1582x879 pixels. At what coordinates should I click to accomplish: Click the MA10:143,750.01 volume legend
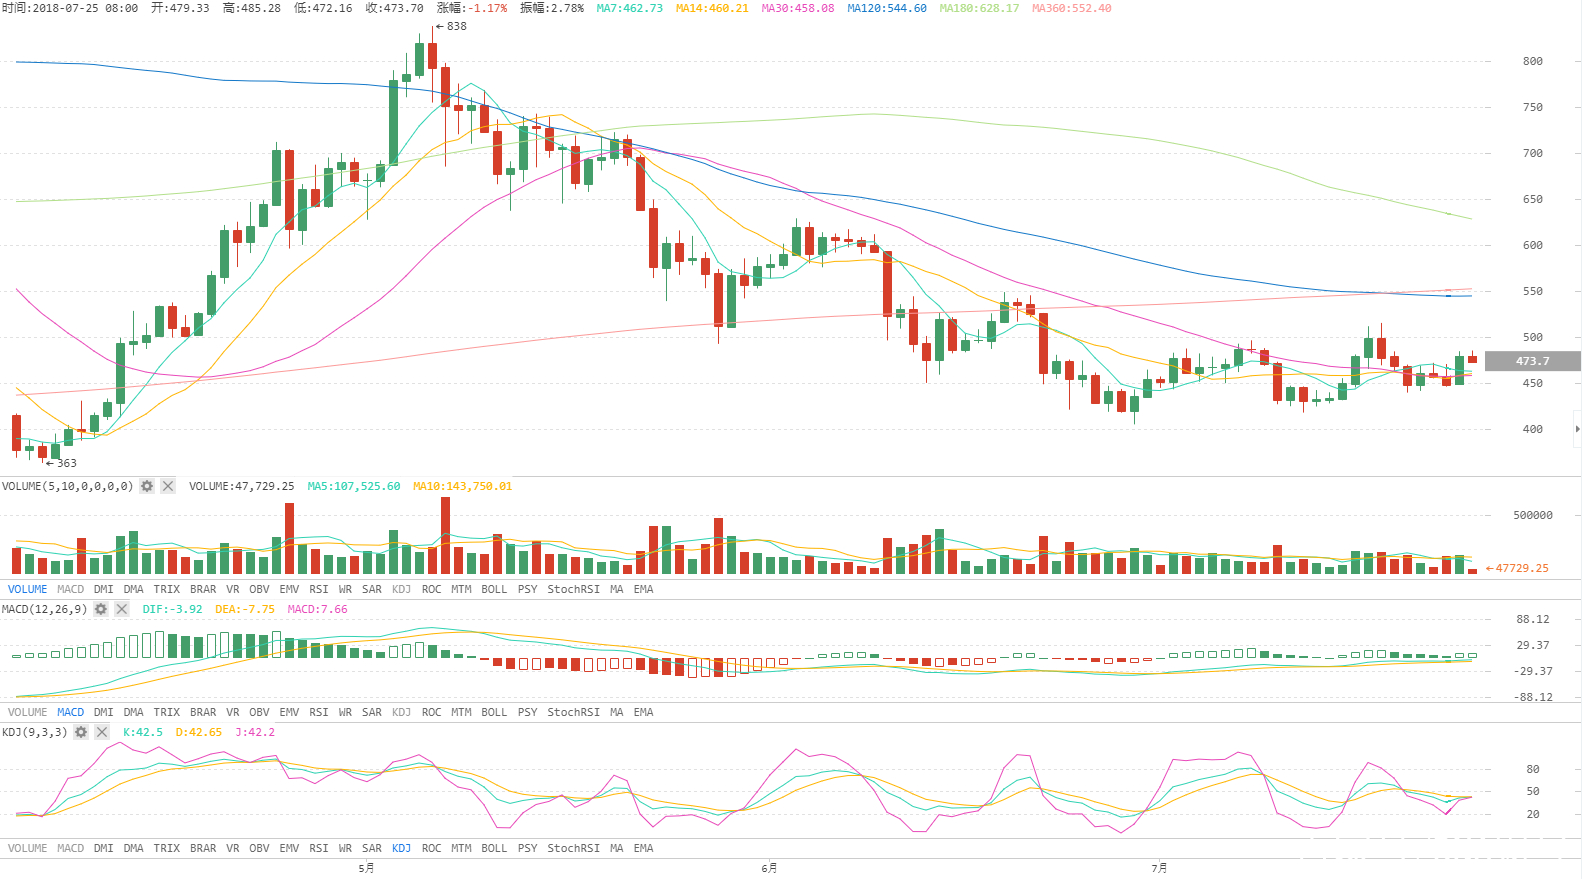pos(462,486)
